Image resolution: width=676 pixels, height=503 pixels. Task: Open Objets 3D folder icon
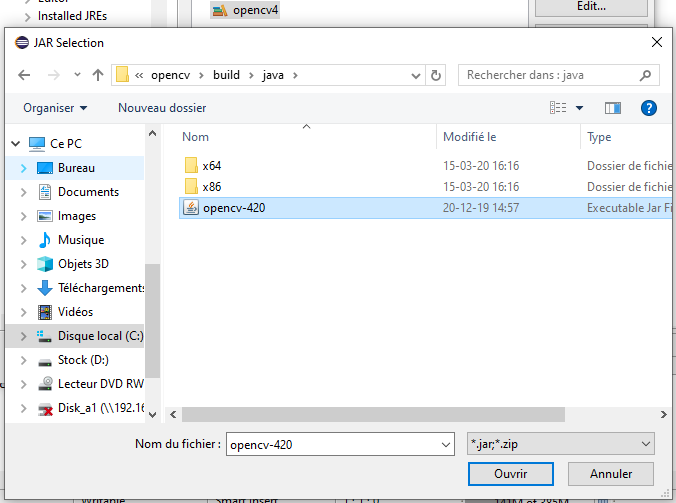coord(45,264)
